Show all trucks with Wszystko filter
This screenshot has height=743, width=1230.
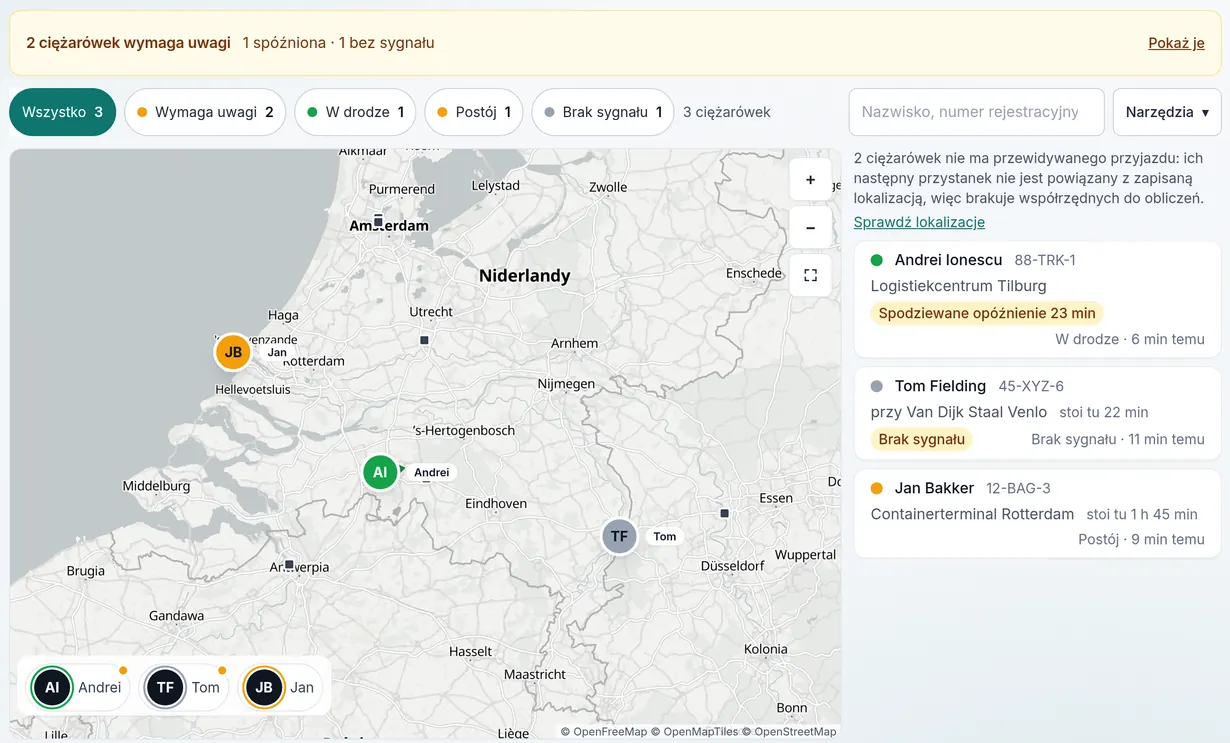tap(62, 112)
